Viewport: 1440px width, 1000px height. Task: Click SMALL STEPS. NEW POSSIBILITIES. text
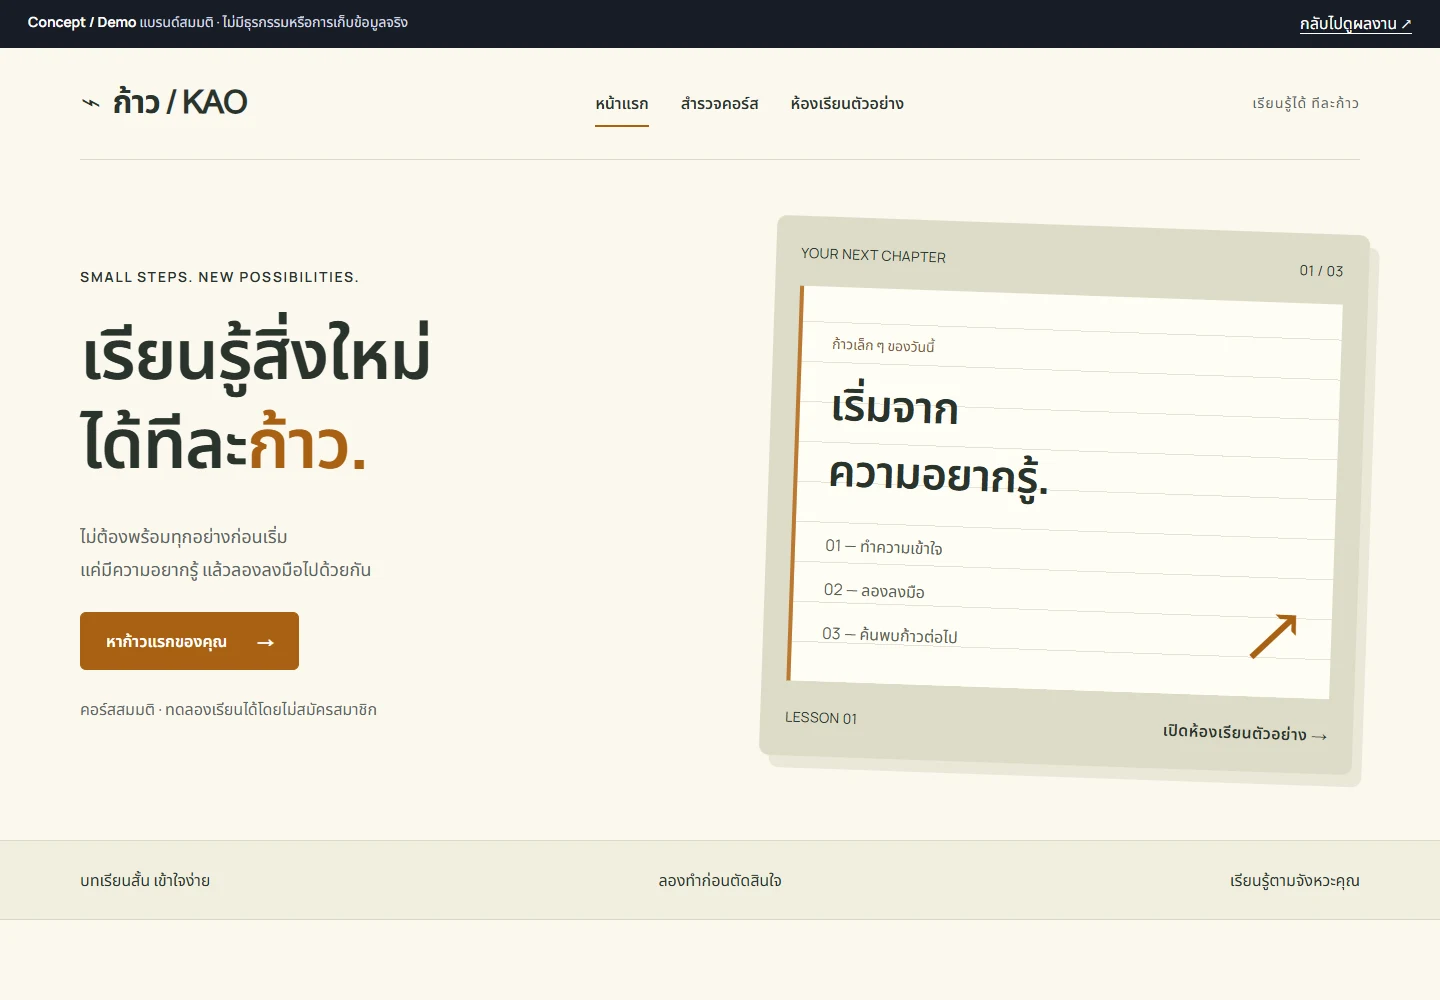(x=219, y=277)
